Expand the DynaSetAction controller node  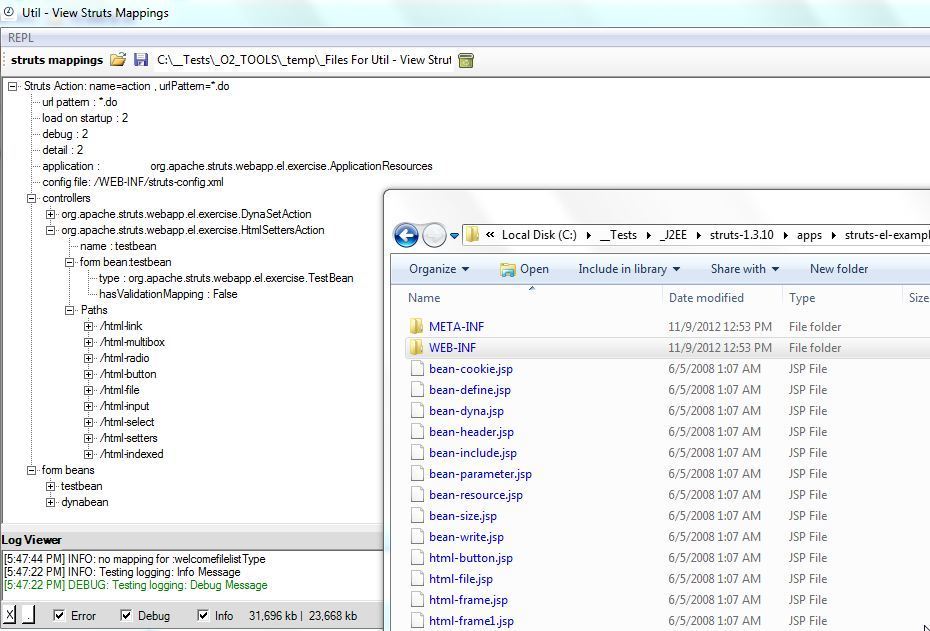[51, 214]
